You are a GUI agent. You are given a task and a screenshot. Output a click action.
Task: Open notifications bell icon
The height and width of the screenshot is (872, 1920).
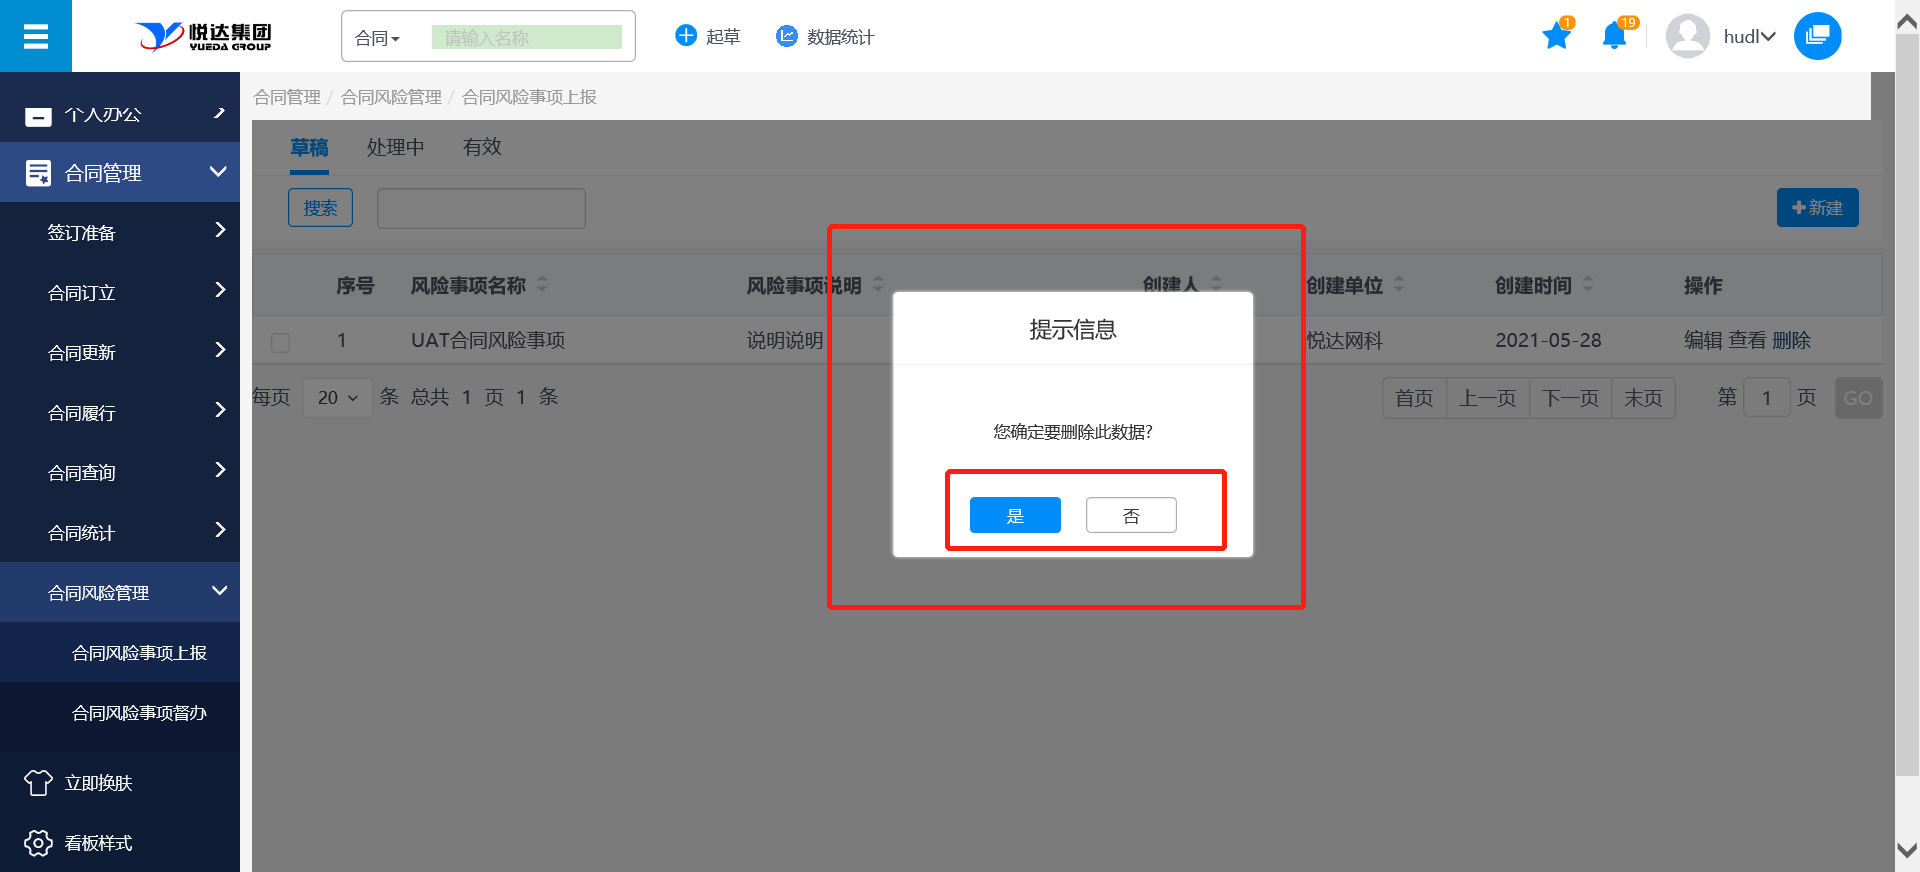pos(1613,37)
